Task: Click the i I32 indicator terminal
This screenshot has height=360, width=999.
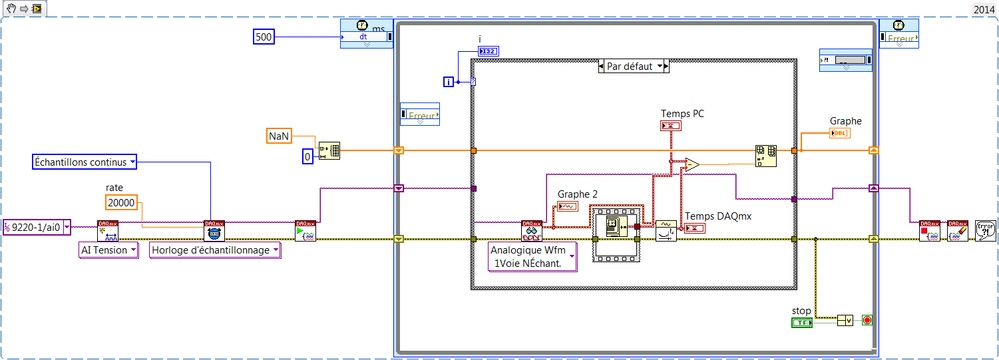Action: tap(488, 51)
